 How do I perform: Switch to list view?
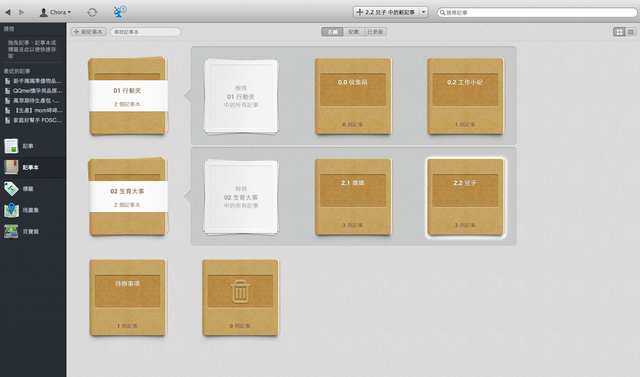(x=631, y=32)
